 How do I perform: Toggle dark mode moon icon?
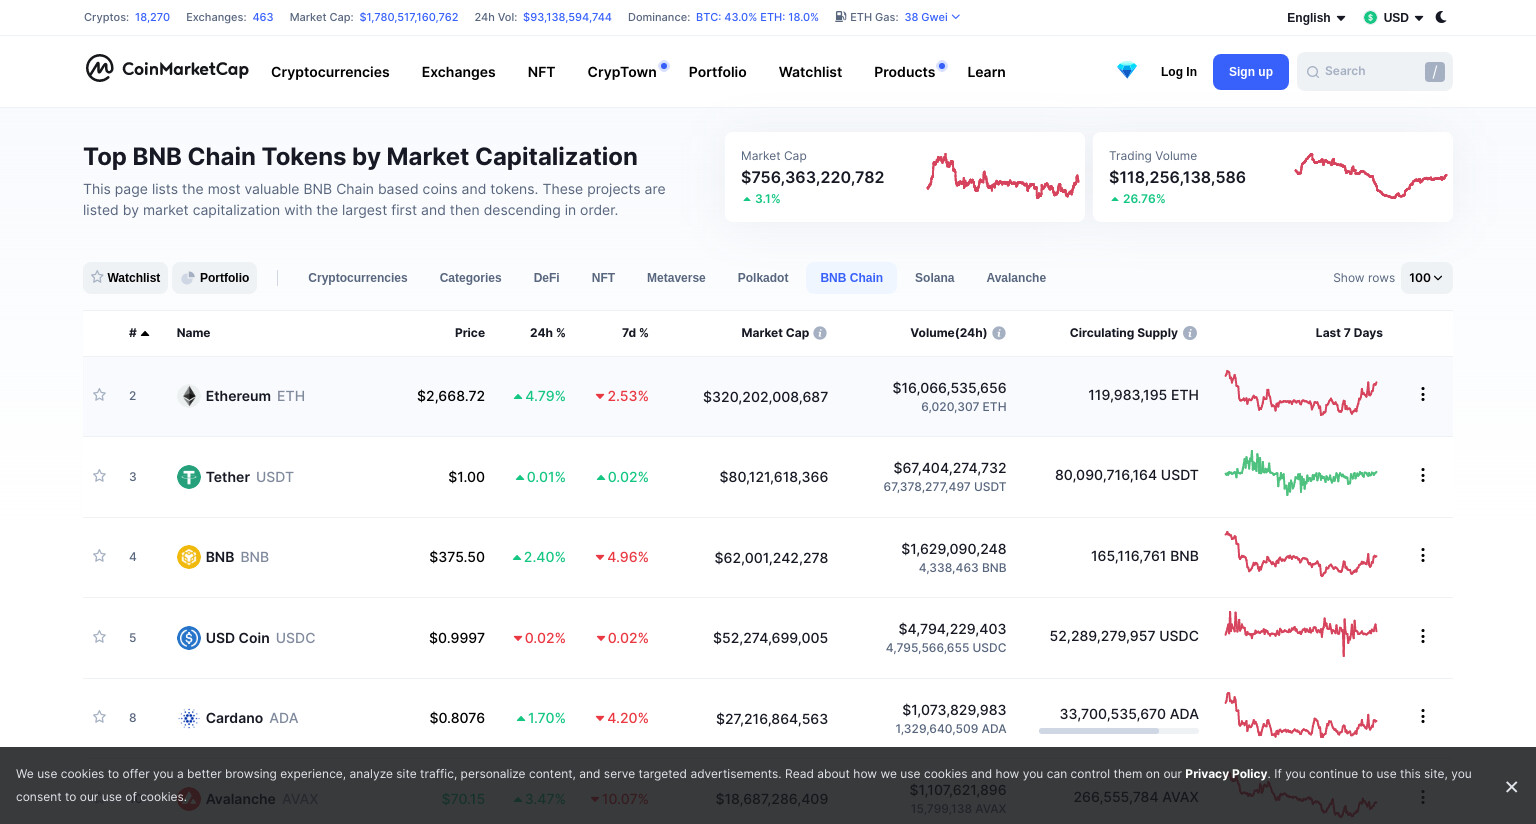pos(1441,17)
